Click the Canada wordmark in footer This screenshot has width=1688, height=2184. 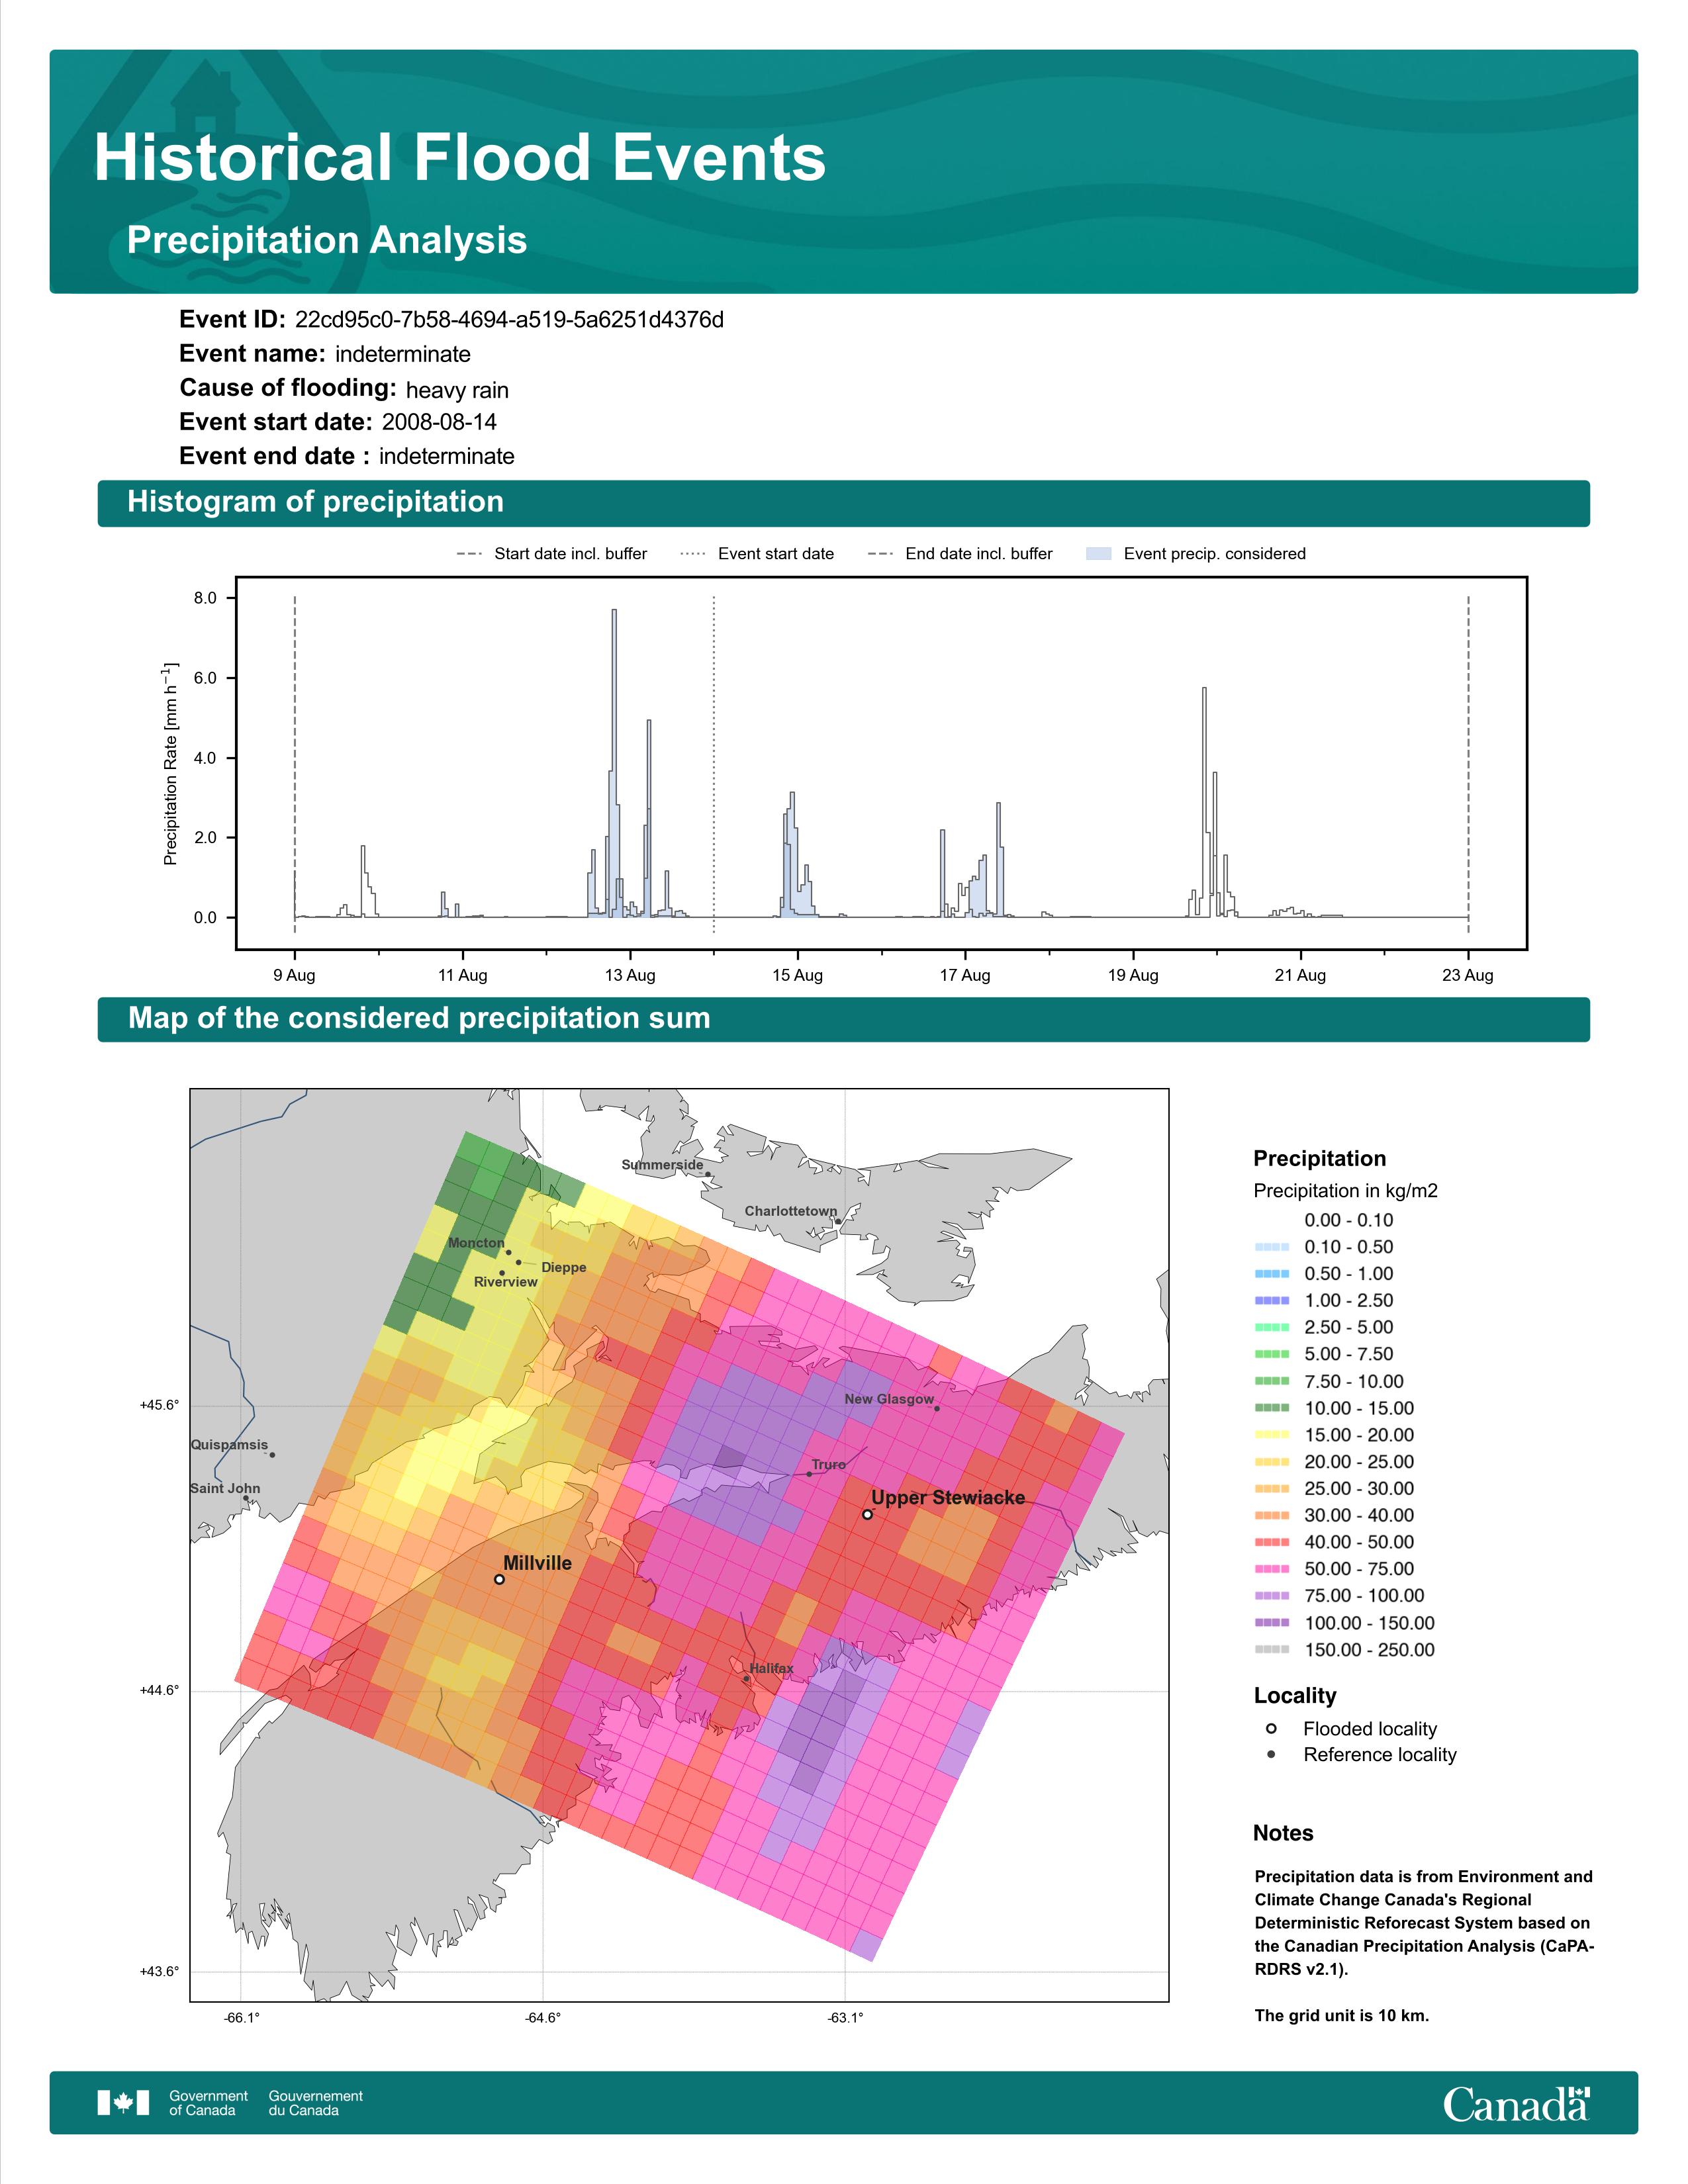[1516, 2103]
